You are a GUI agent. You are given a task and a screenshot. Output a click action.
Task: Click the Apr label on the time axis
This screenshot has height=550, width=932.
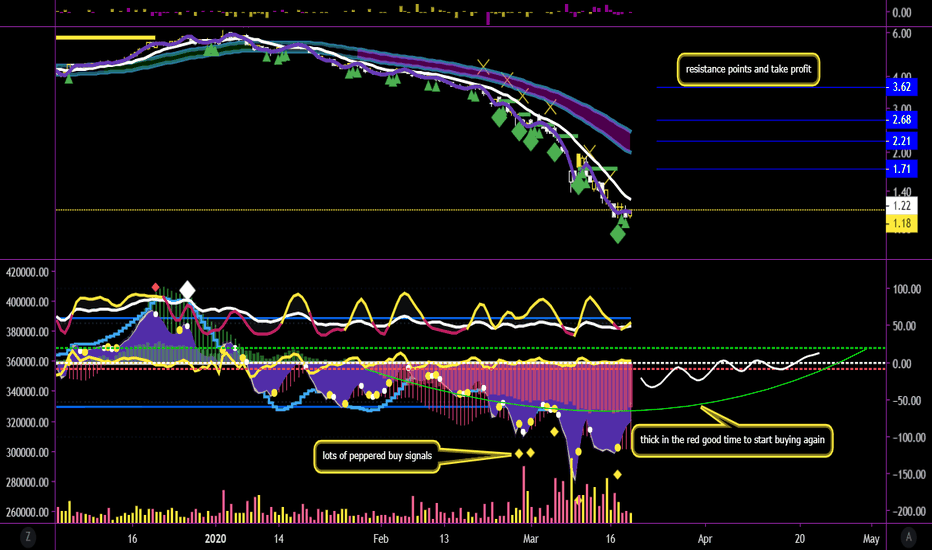tap(705, 539)
